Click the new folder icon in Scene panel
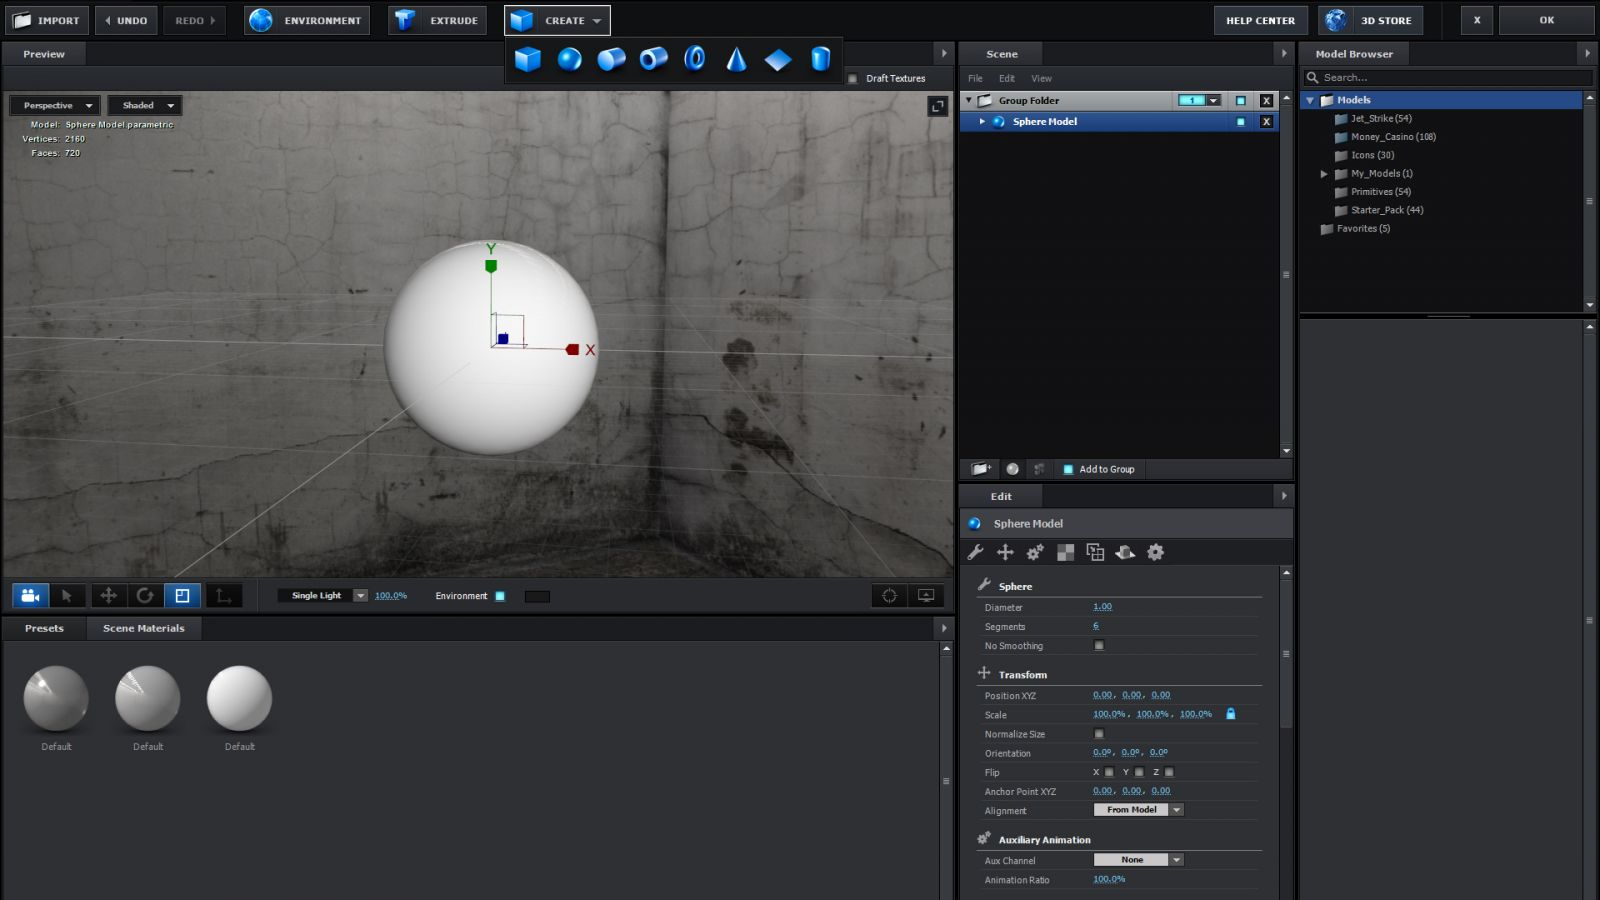The height and width of the screenshot is (900, 1600). coord(980,469)
